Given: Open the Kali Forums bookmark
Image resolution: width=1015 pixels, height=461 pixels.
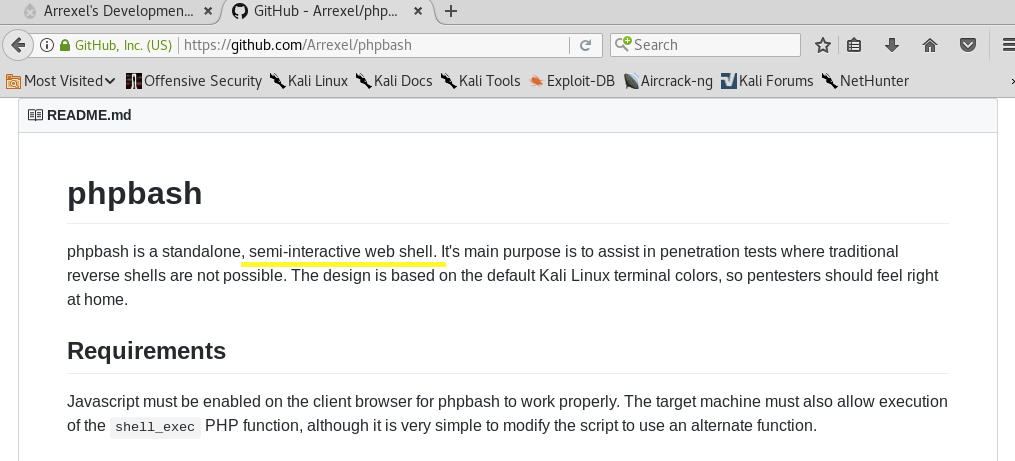Looking at the screenshot, I should pos(767,81).
